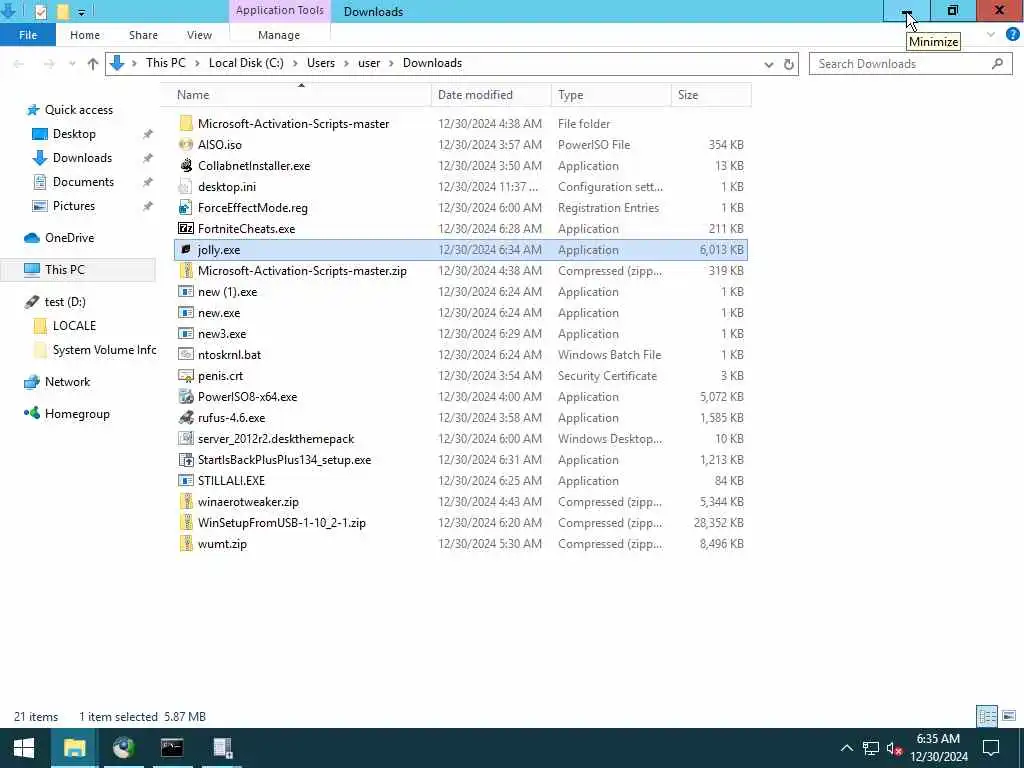Viewport: 1024px width, 768px height.
Task: Select Documents under Quick access
Action: (83, 182)
